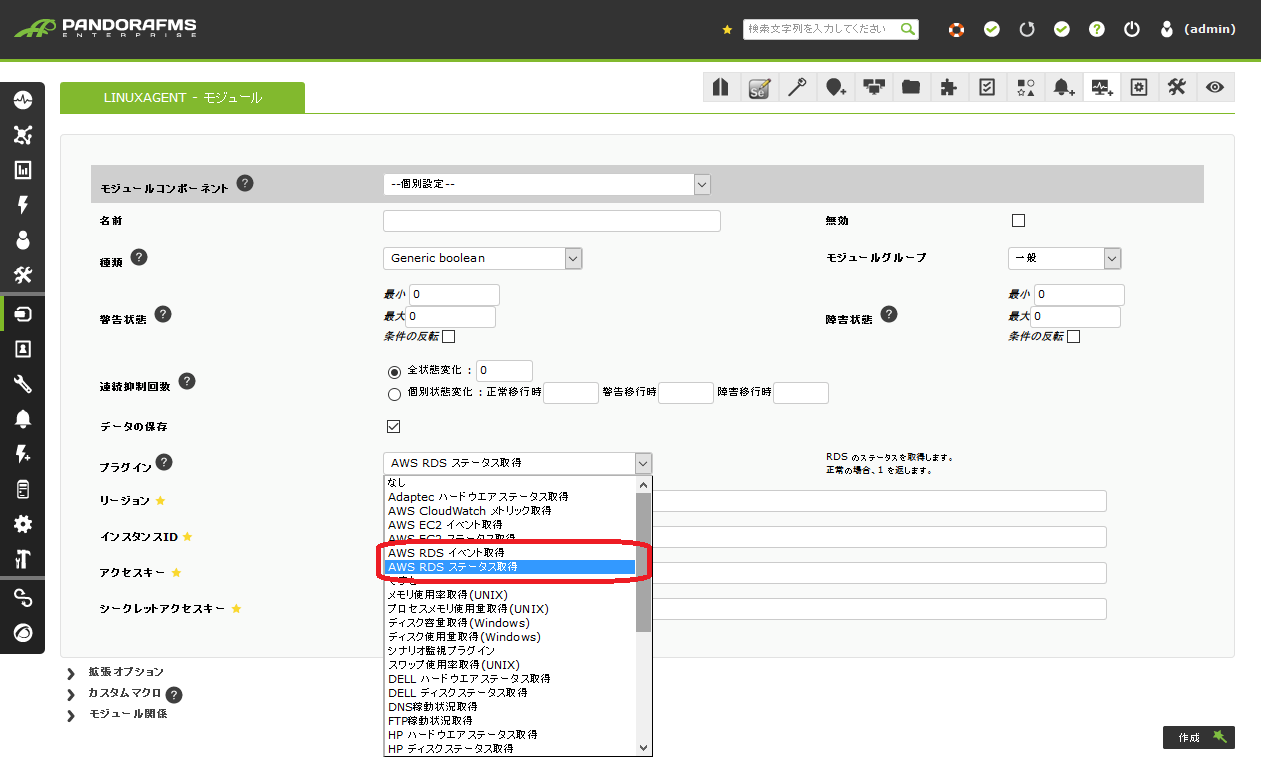
Task: Toggle 条件の反転 checkbox under 警告状態
Action: (449, 337)
